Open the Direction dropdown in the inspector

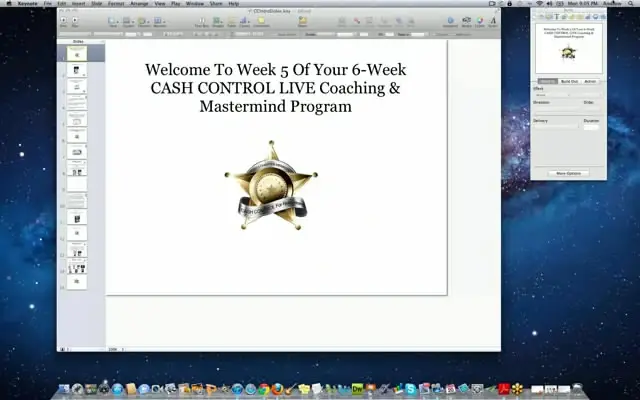556,109
